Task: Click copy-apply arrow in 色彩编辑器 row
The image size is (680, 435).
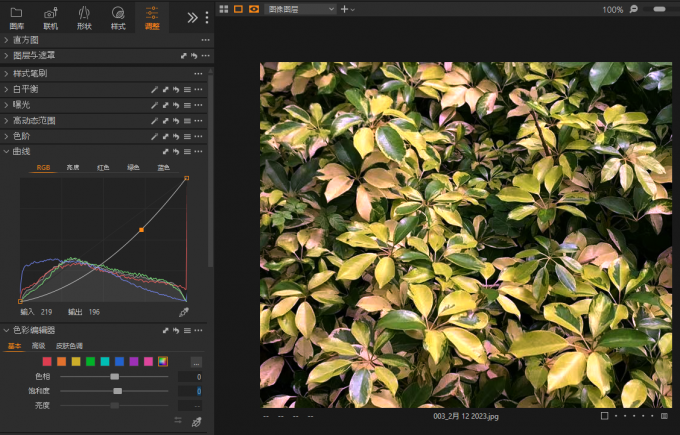Action: (x=166, y=330)
